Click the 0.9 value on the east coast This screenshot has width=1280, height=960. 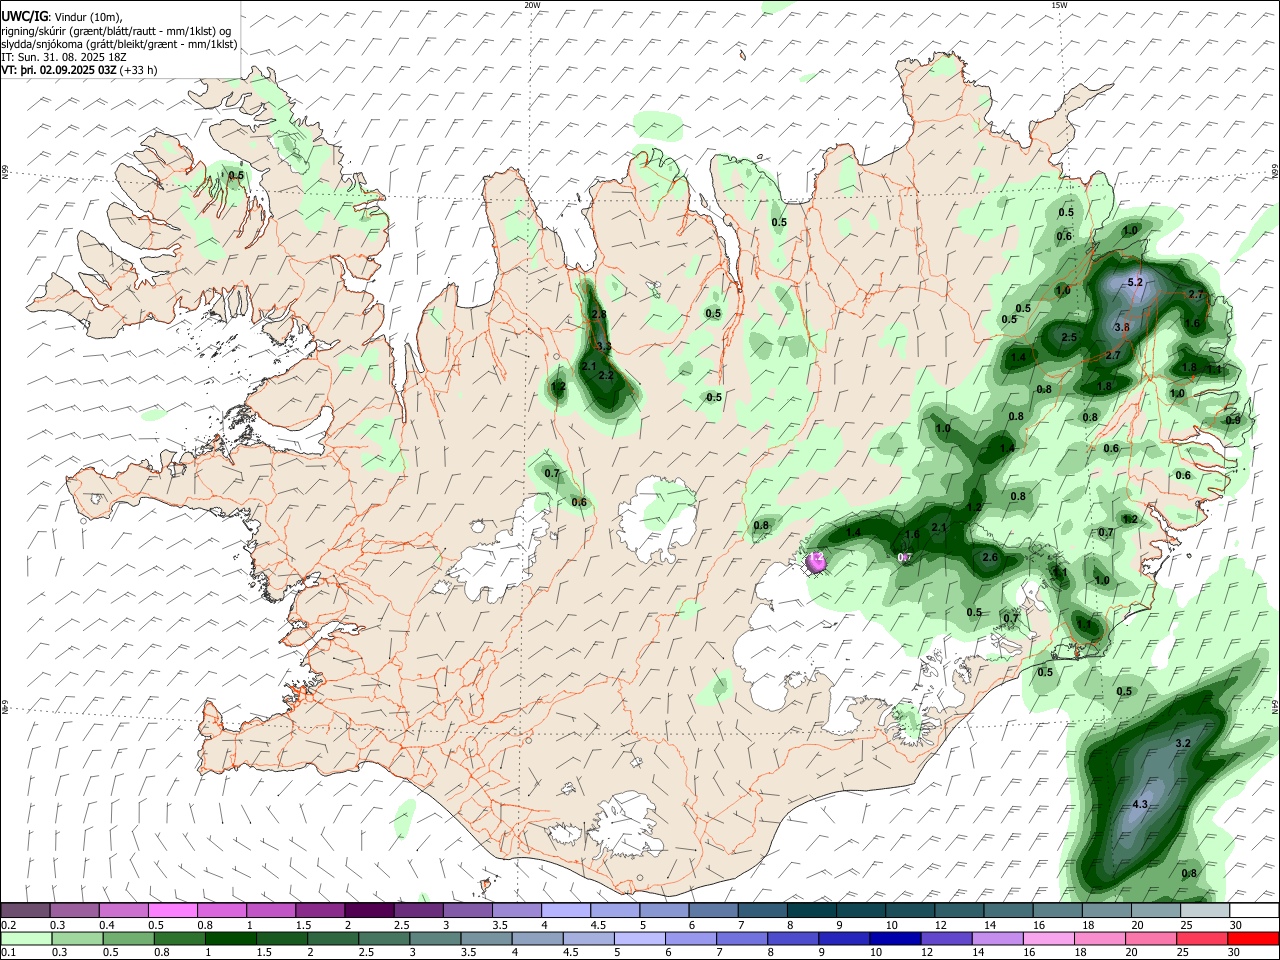[1233, 420]
